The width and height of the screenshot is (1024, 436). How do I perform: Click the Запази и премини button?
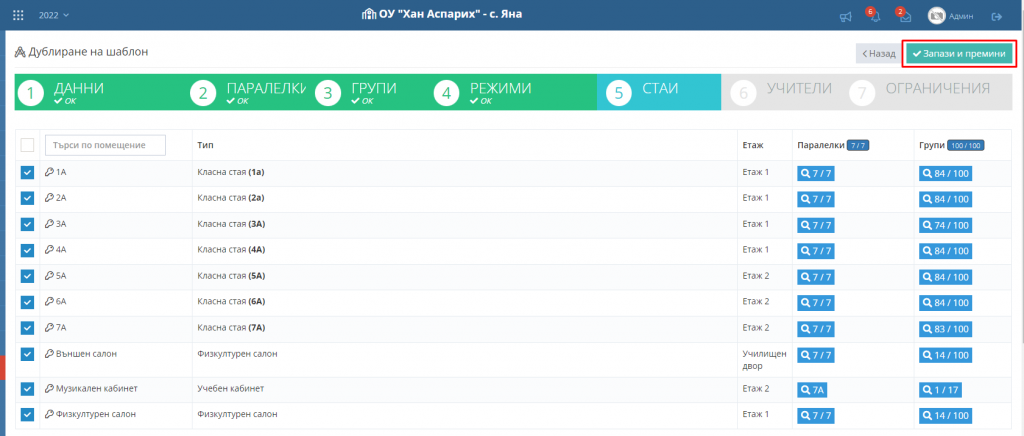pos(958,53)
